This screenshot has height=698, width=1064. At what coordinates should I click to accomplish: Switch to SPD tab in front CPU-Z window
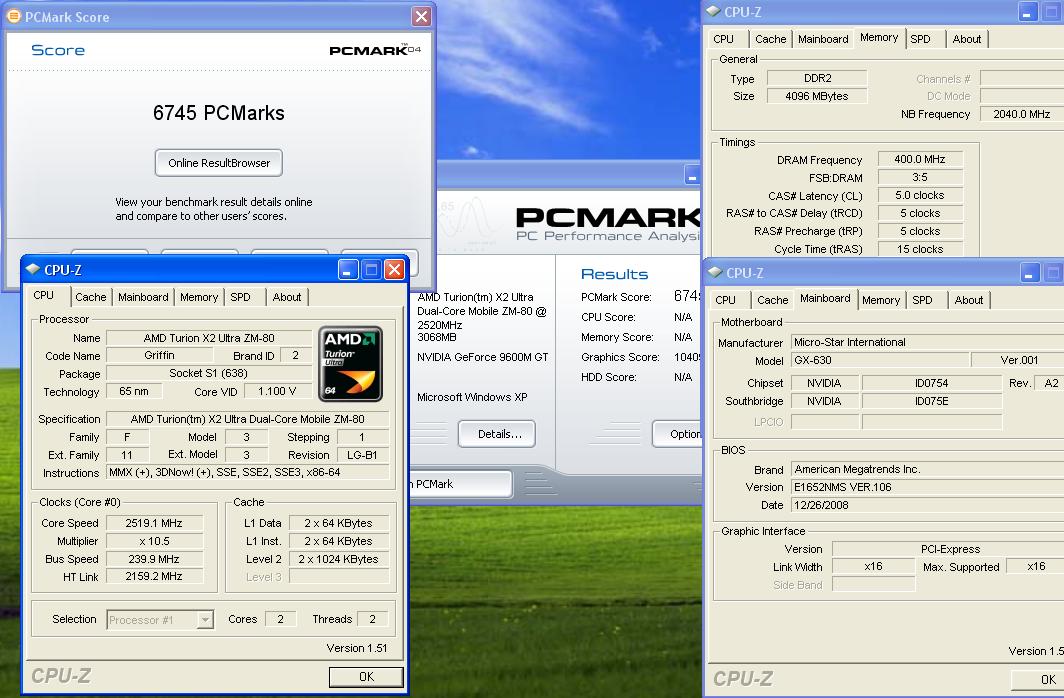[x=240, y=297]
